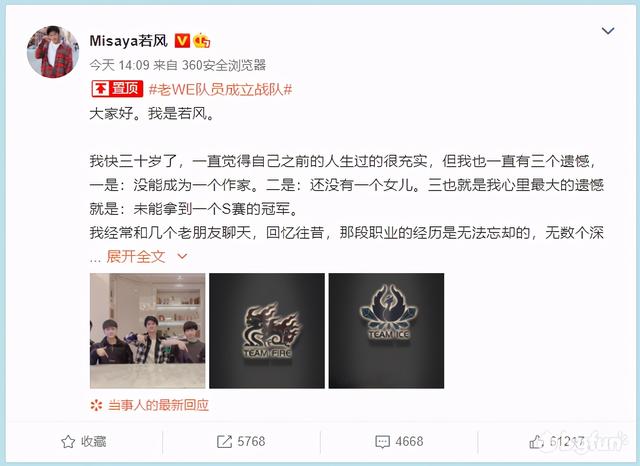Open hashtag #老WE队员成立战队#
The width and height of the screenshot is (640, 466).
pos(220,89)
